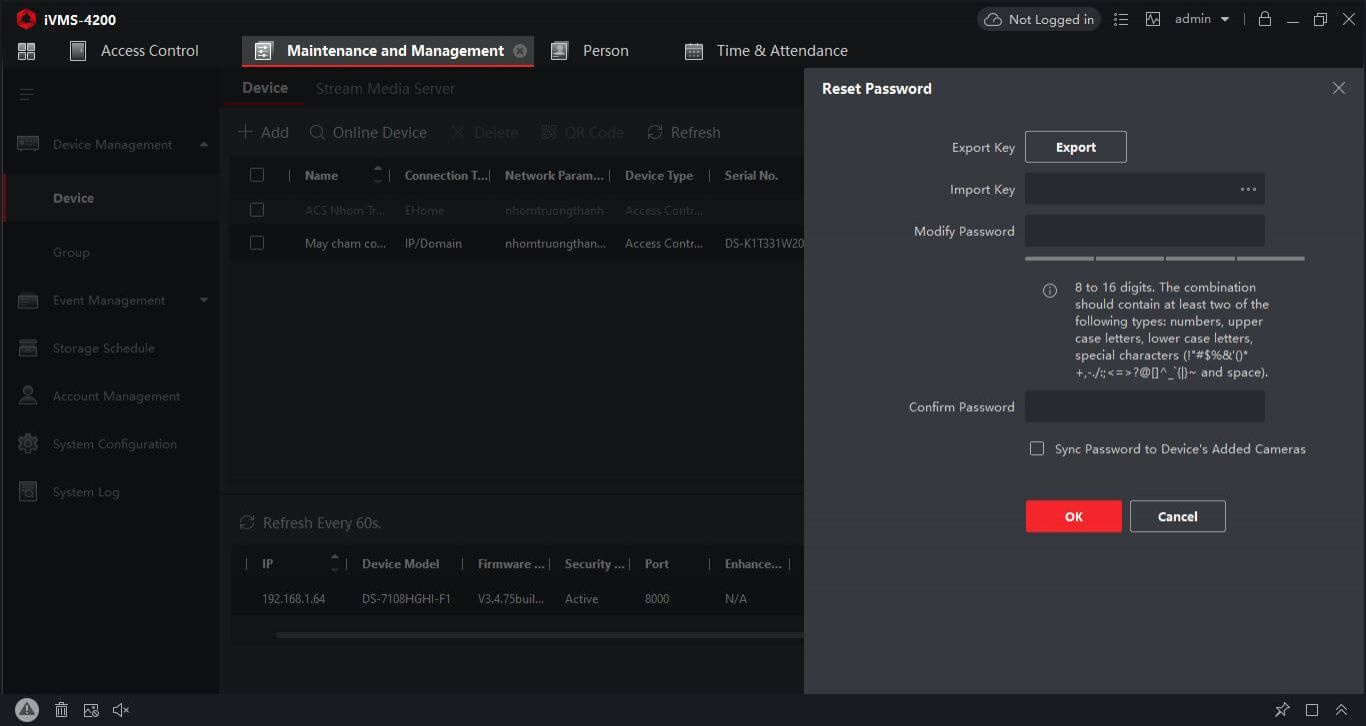Collapse Device Management section arrow
The height and width of the screenshot is (726, 1366).
pyautogui.click(x=204, y=145)
